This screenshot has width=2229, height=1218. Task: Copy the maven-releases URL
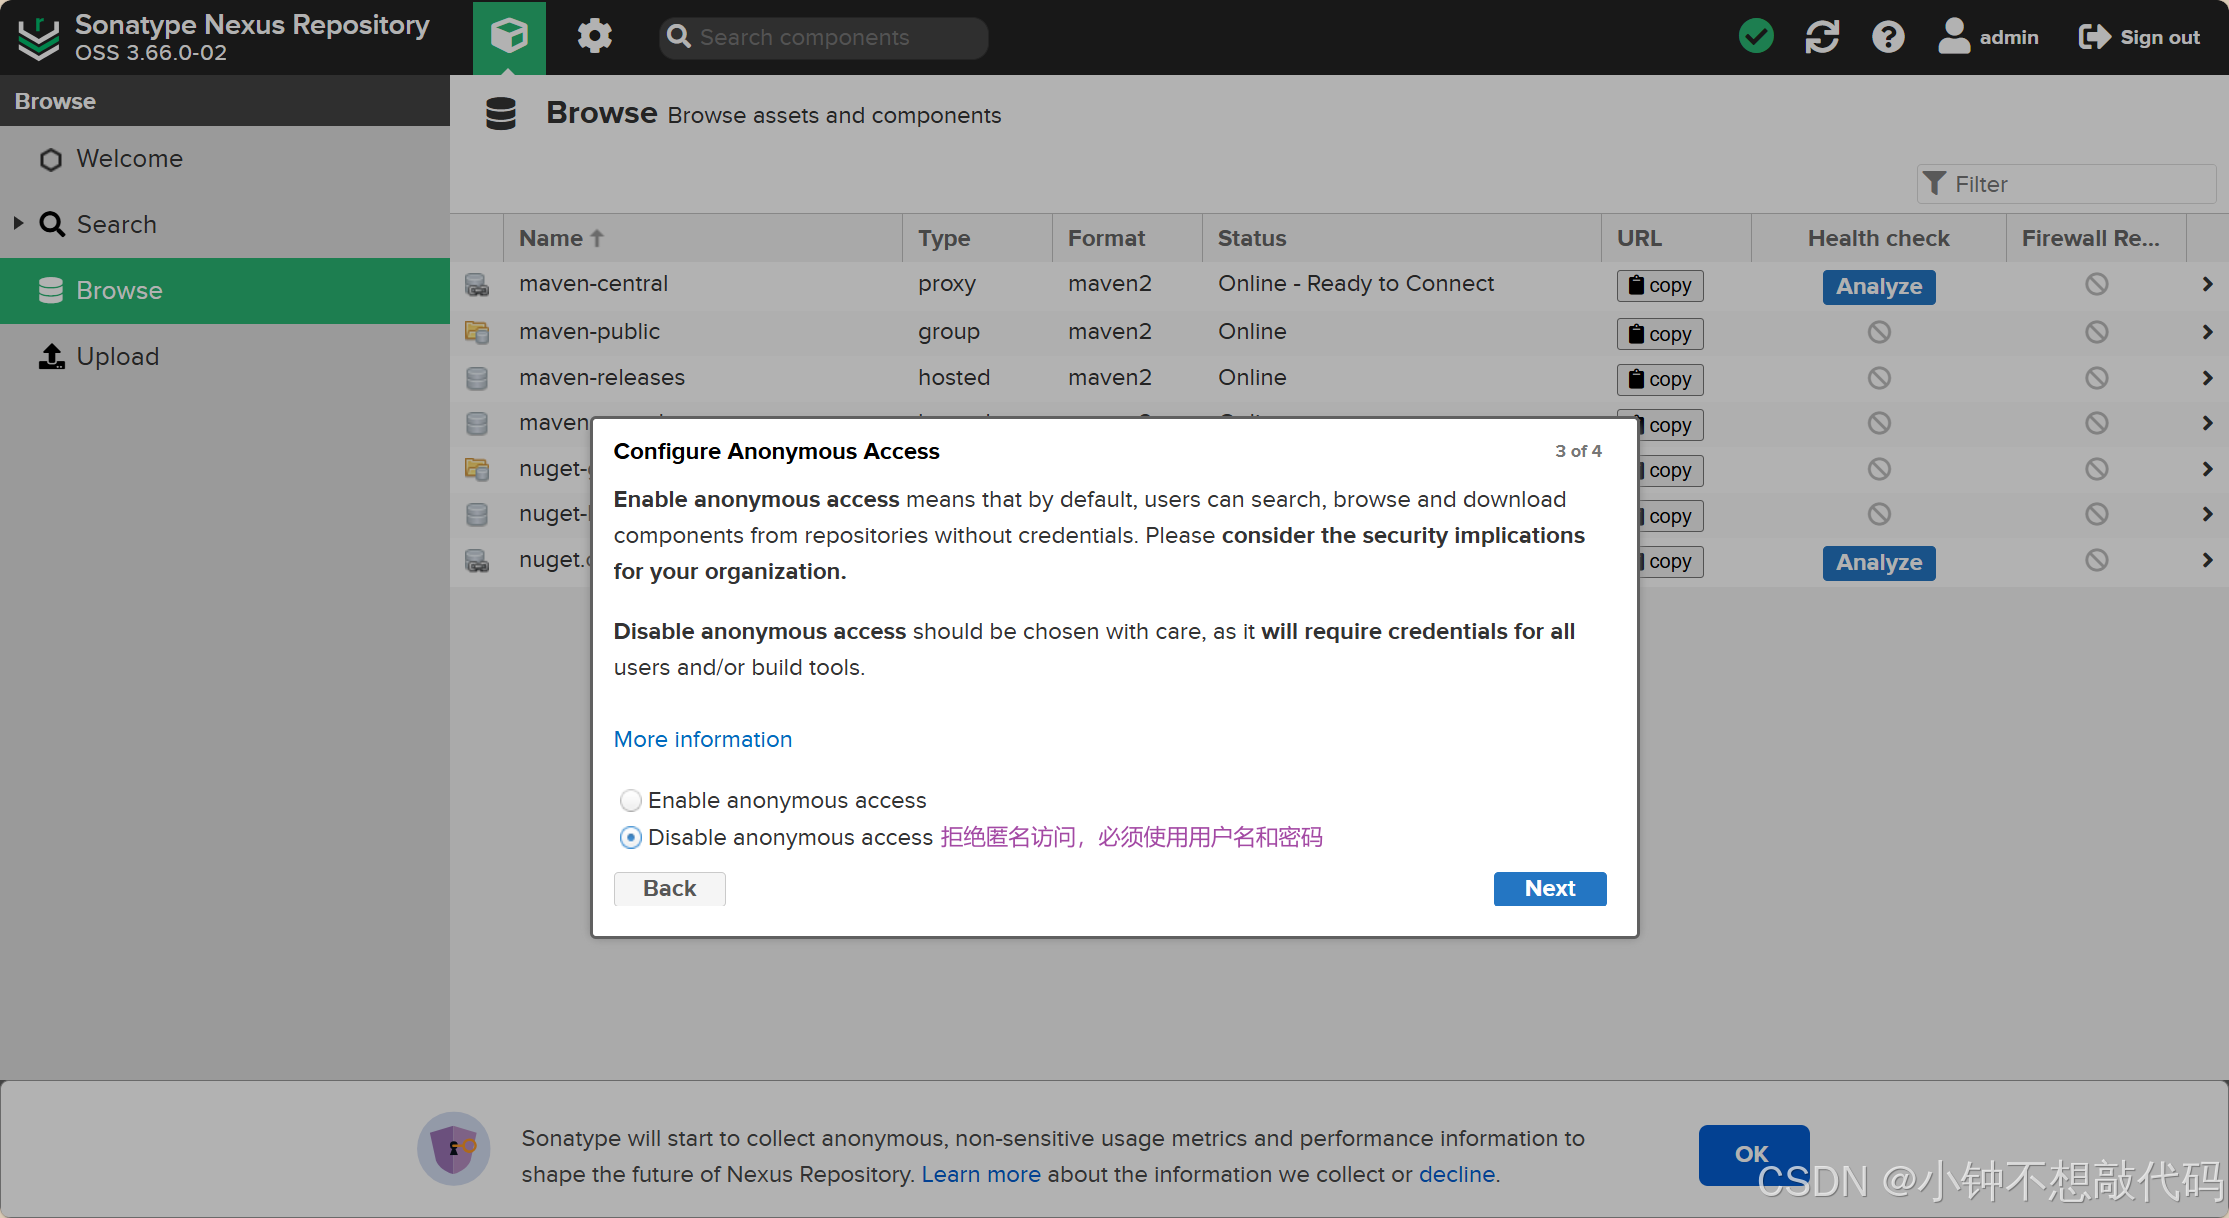click(x=1660, y=379)
